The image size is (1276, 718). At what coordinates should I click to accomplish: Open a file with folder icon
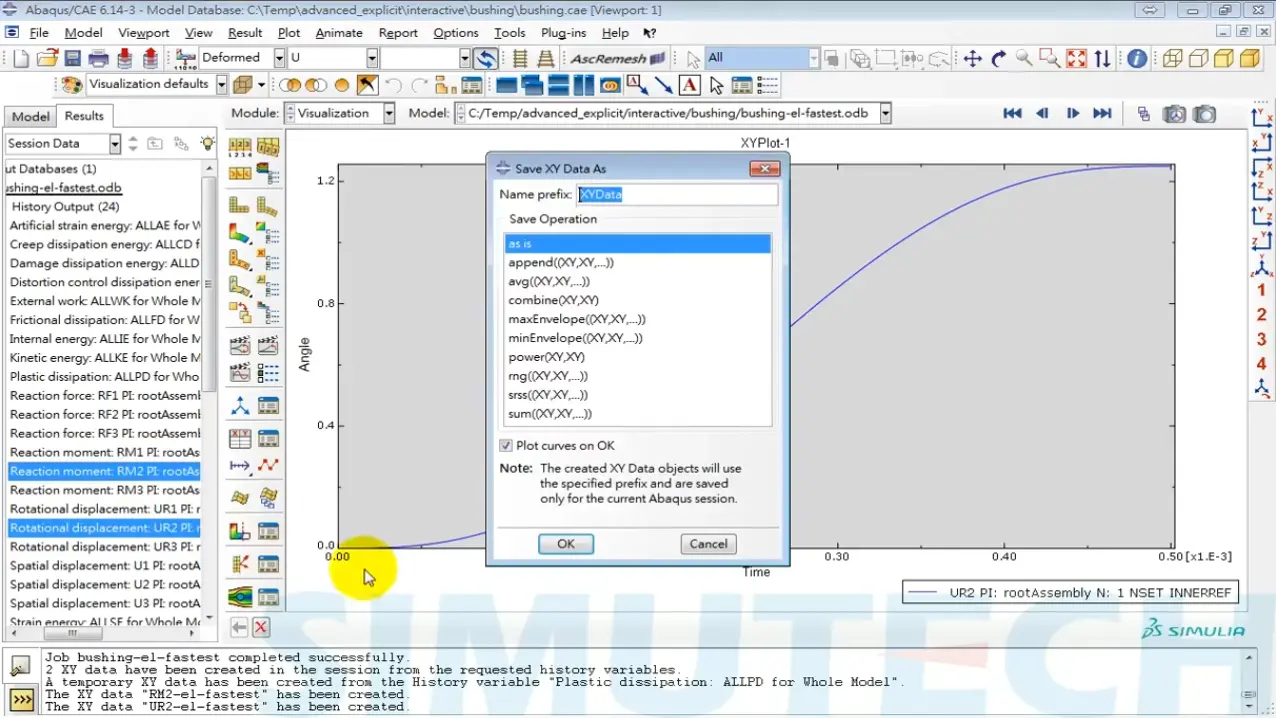click(x=47, y=58)
